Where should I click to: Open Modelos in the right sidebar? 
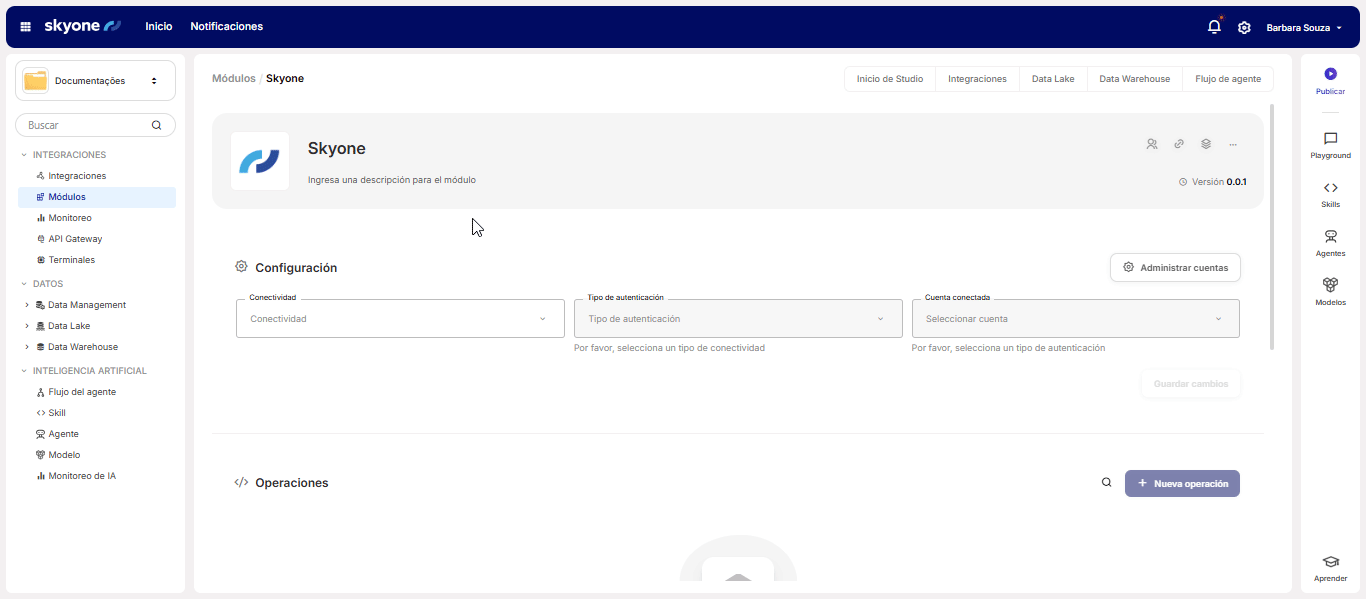tap(1330, 291)
